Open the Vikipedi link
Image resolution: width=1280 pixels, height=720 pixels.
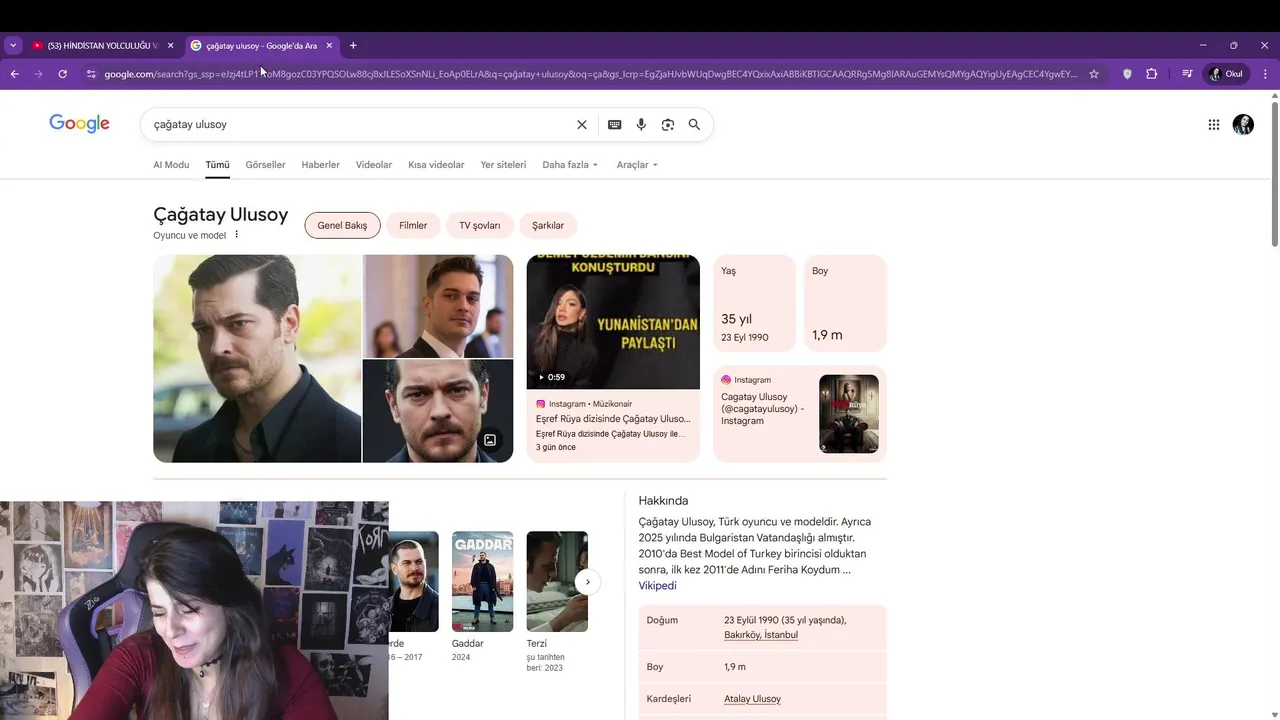pyautogui.click(x=657, y=586)
